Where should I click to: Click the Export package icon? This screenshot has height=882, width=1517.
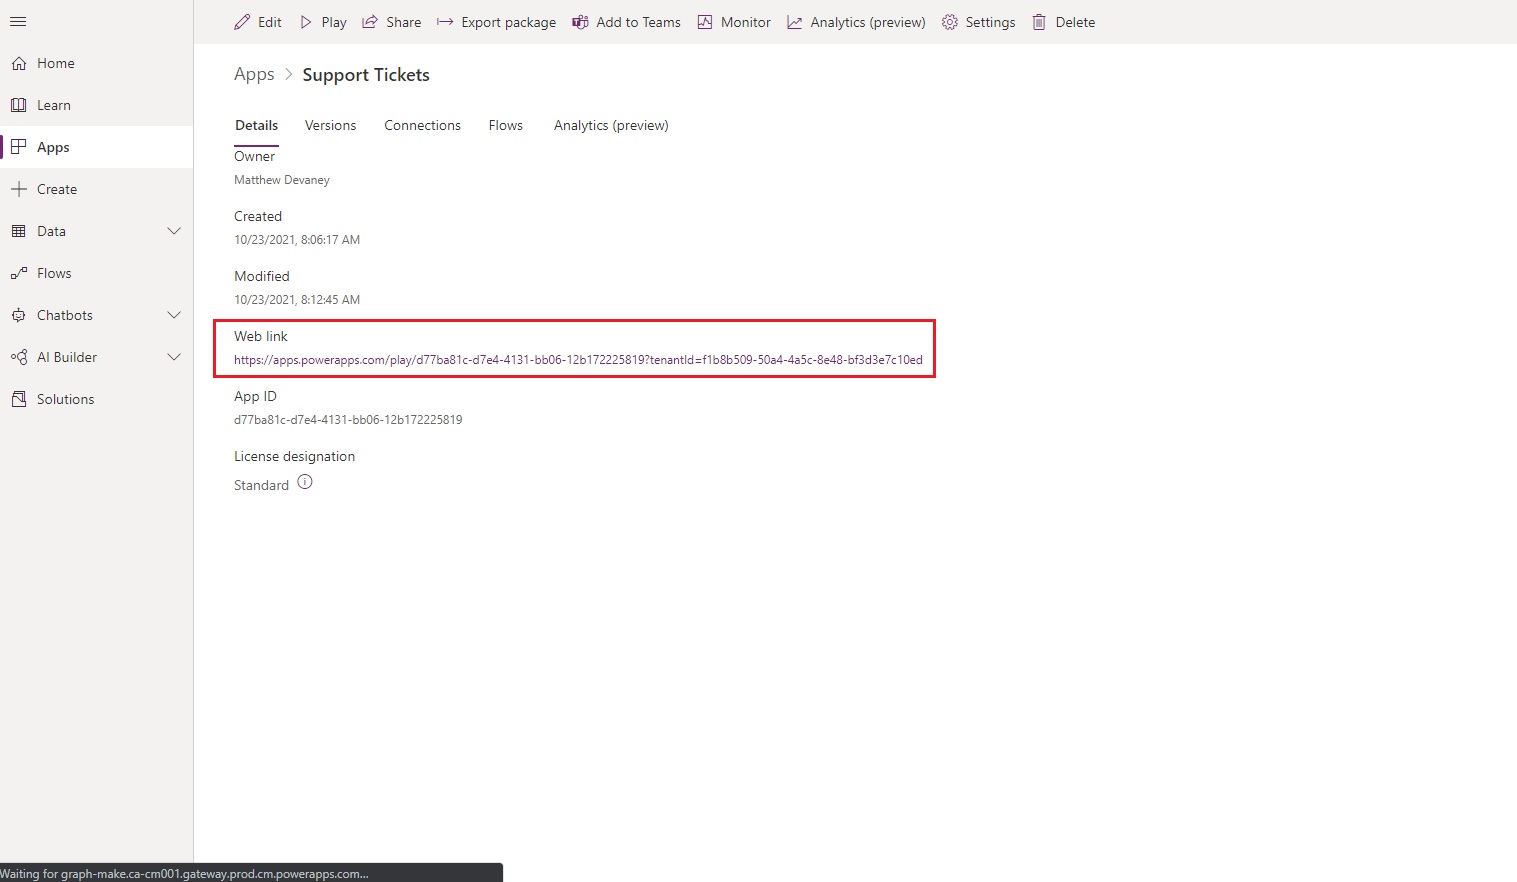click(443, 21)
